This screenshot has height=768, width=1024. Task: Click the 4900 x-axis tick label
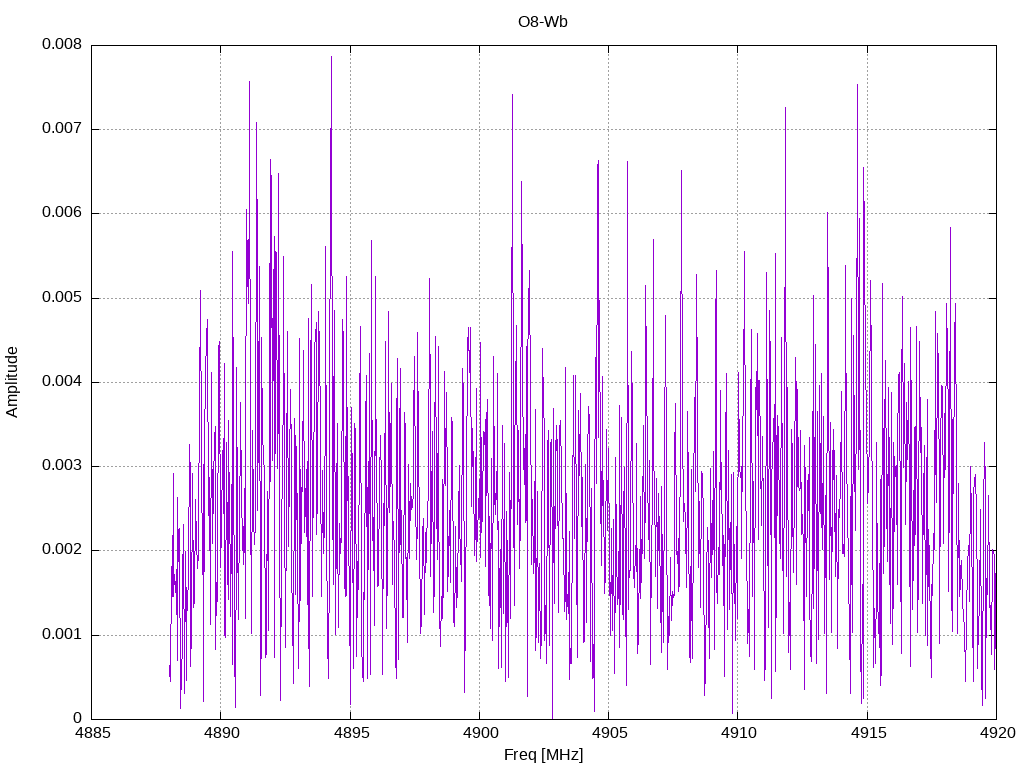click(x=479, y=733)
